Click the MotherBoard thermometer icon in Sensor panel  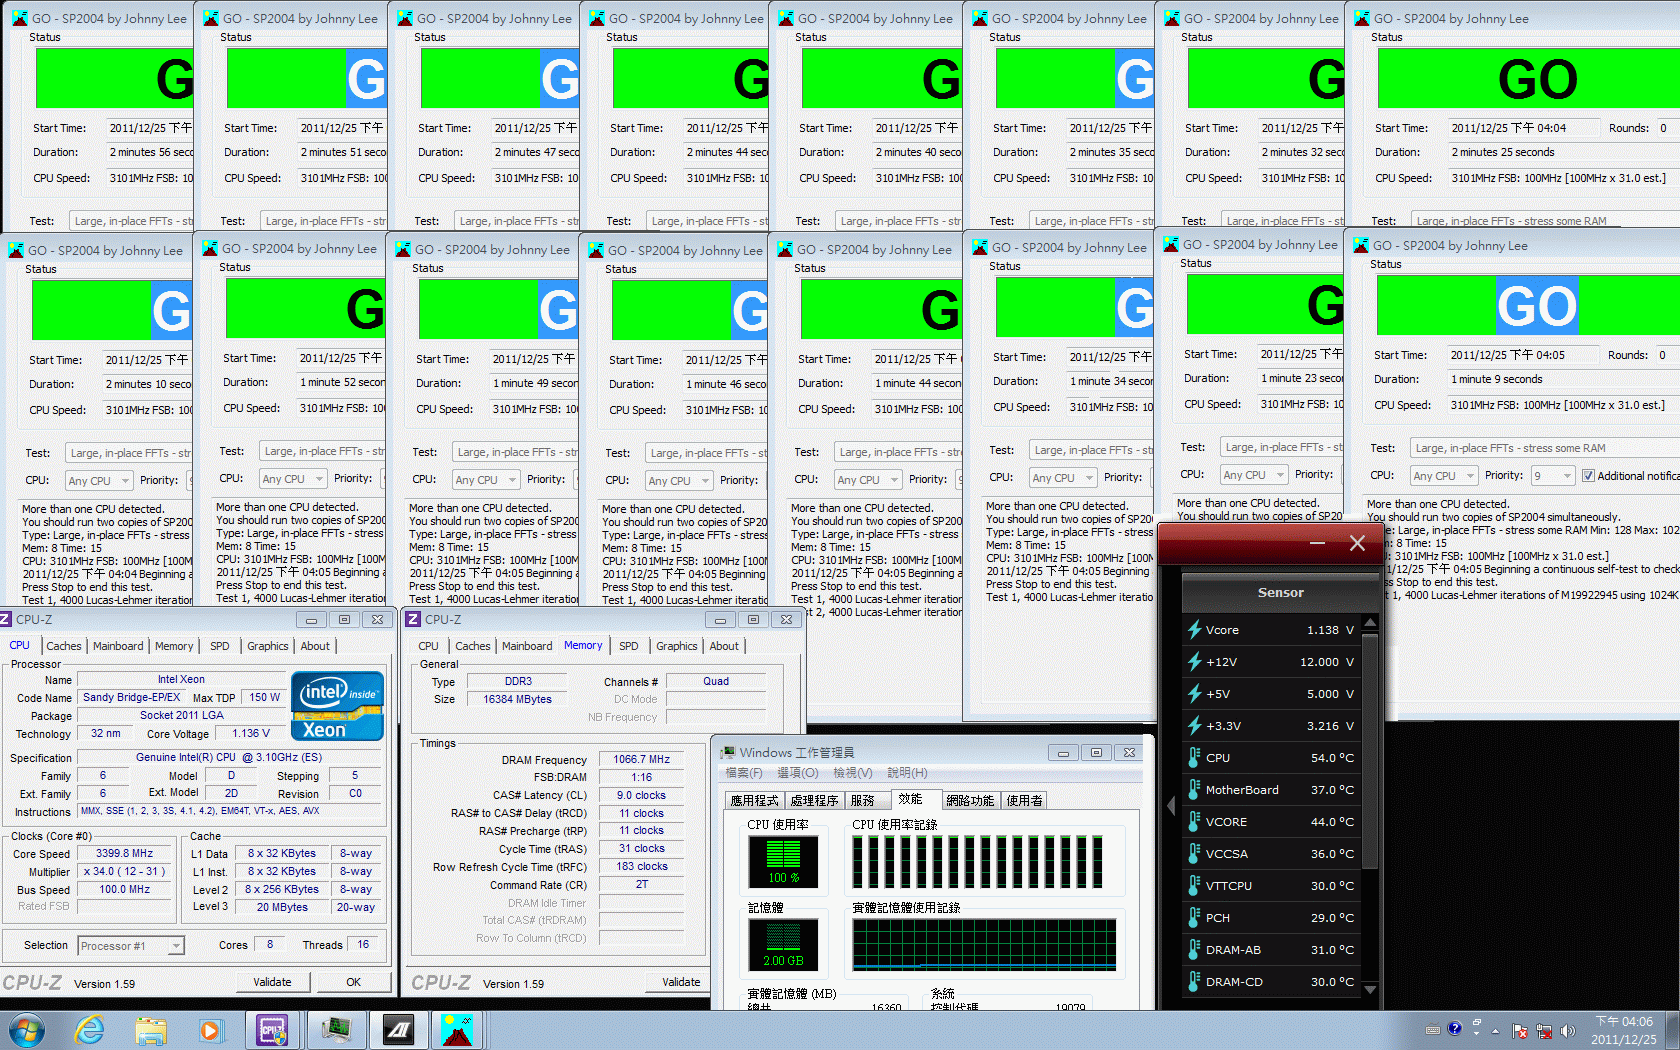click(1194, 790)
